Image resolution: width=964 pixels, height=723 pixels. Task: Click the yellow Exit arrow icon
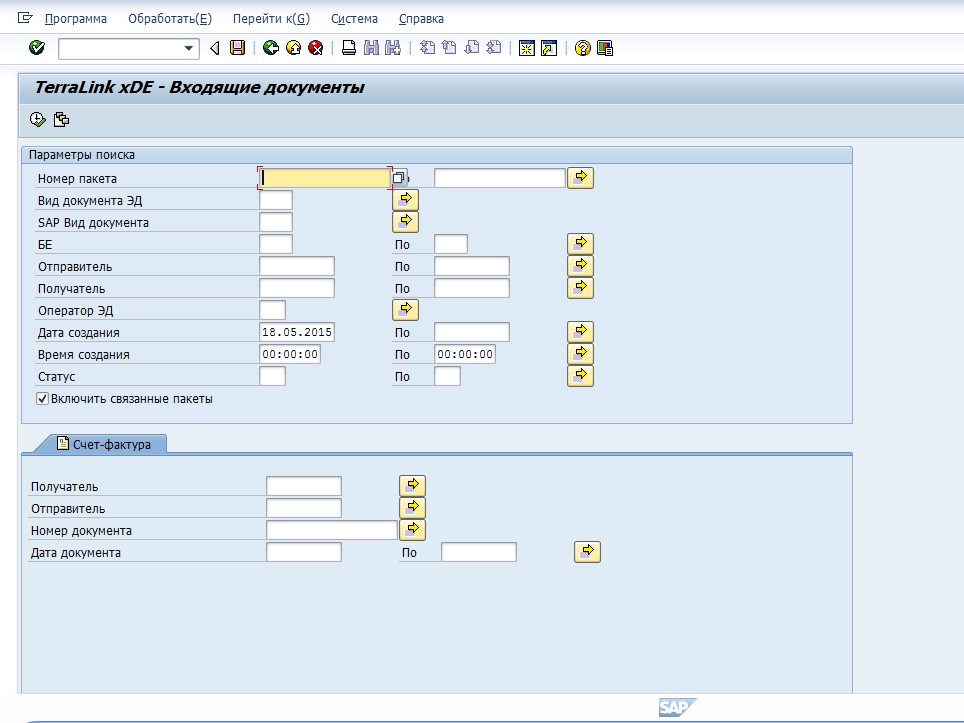pos(293,48)
